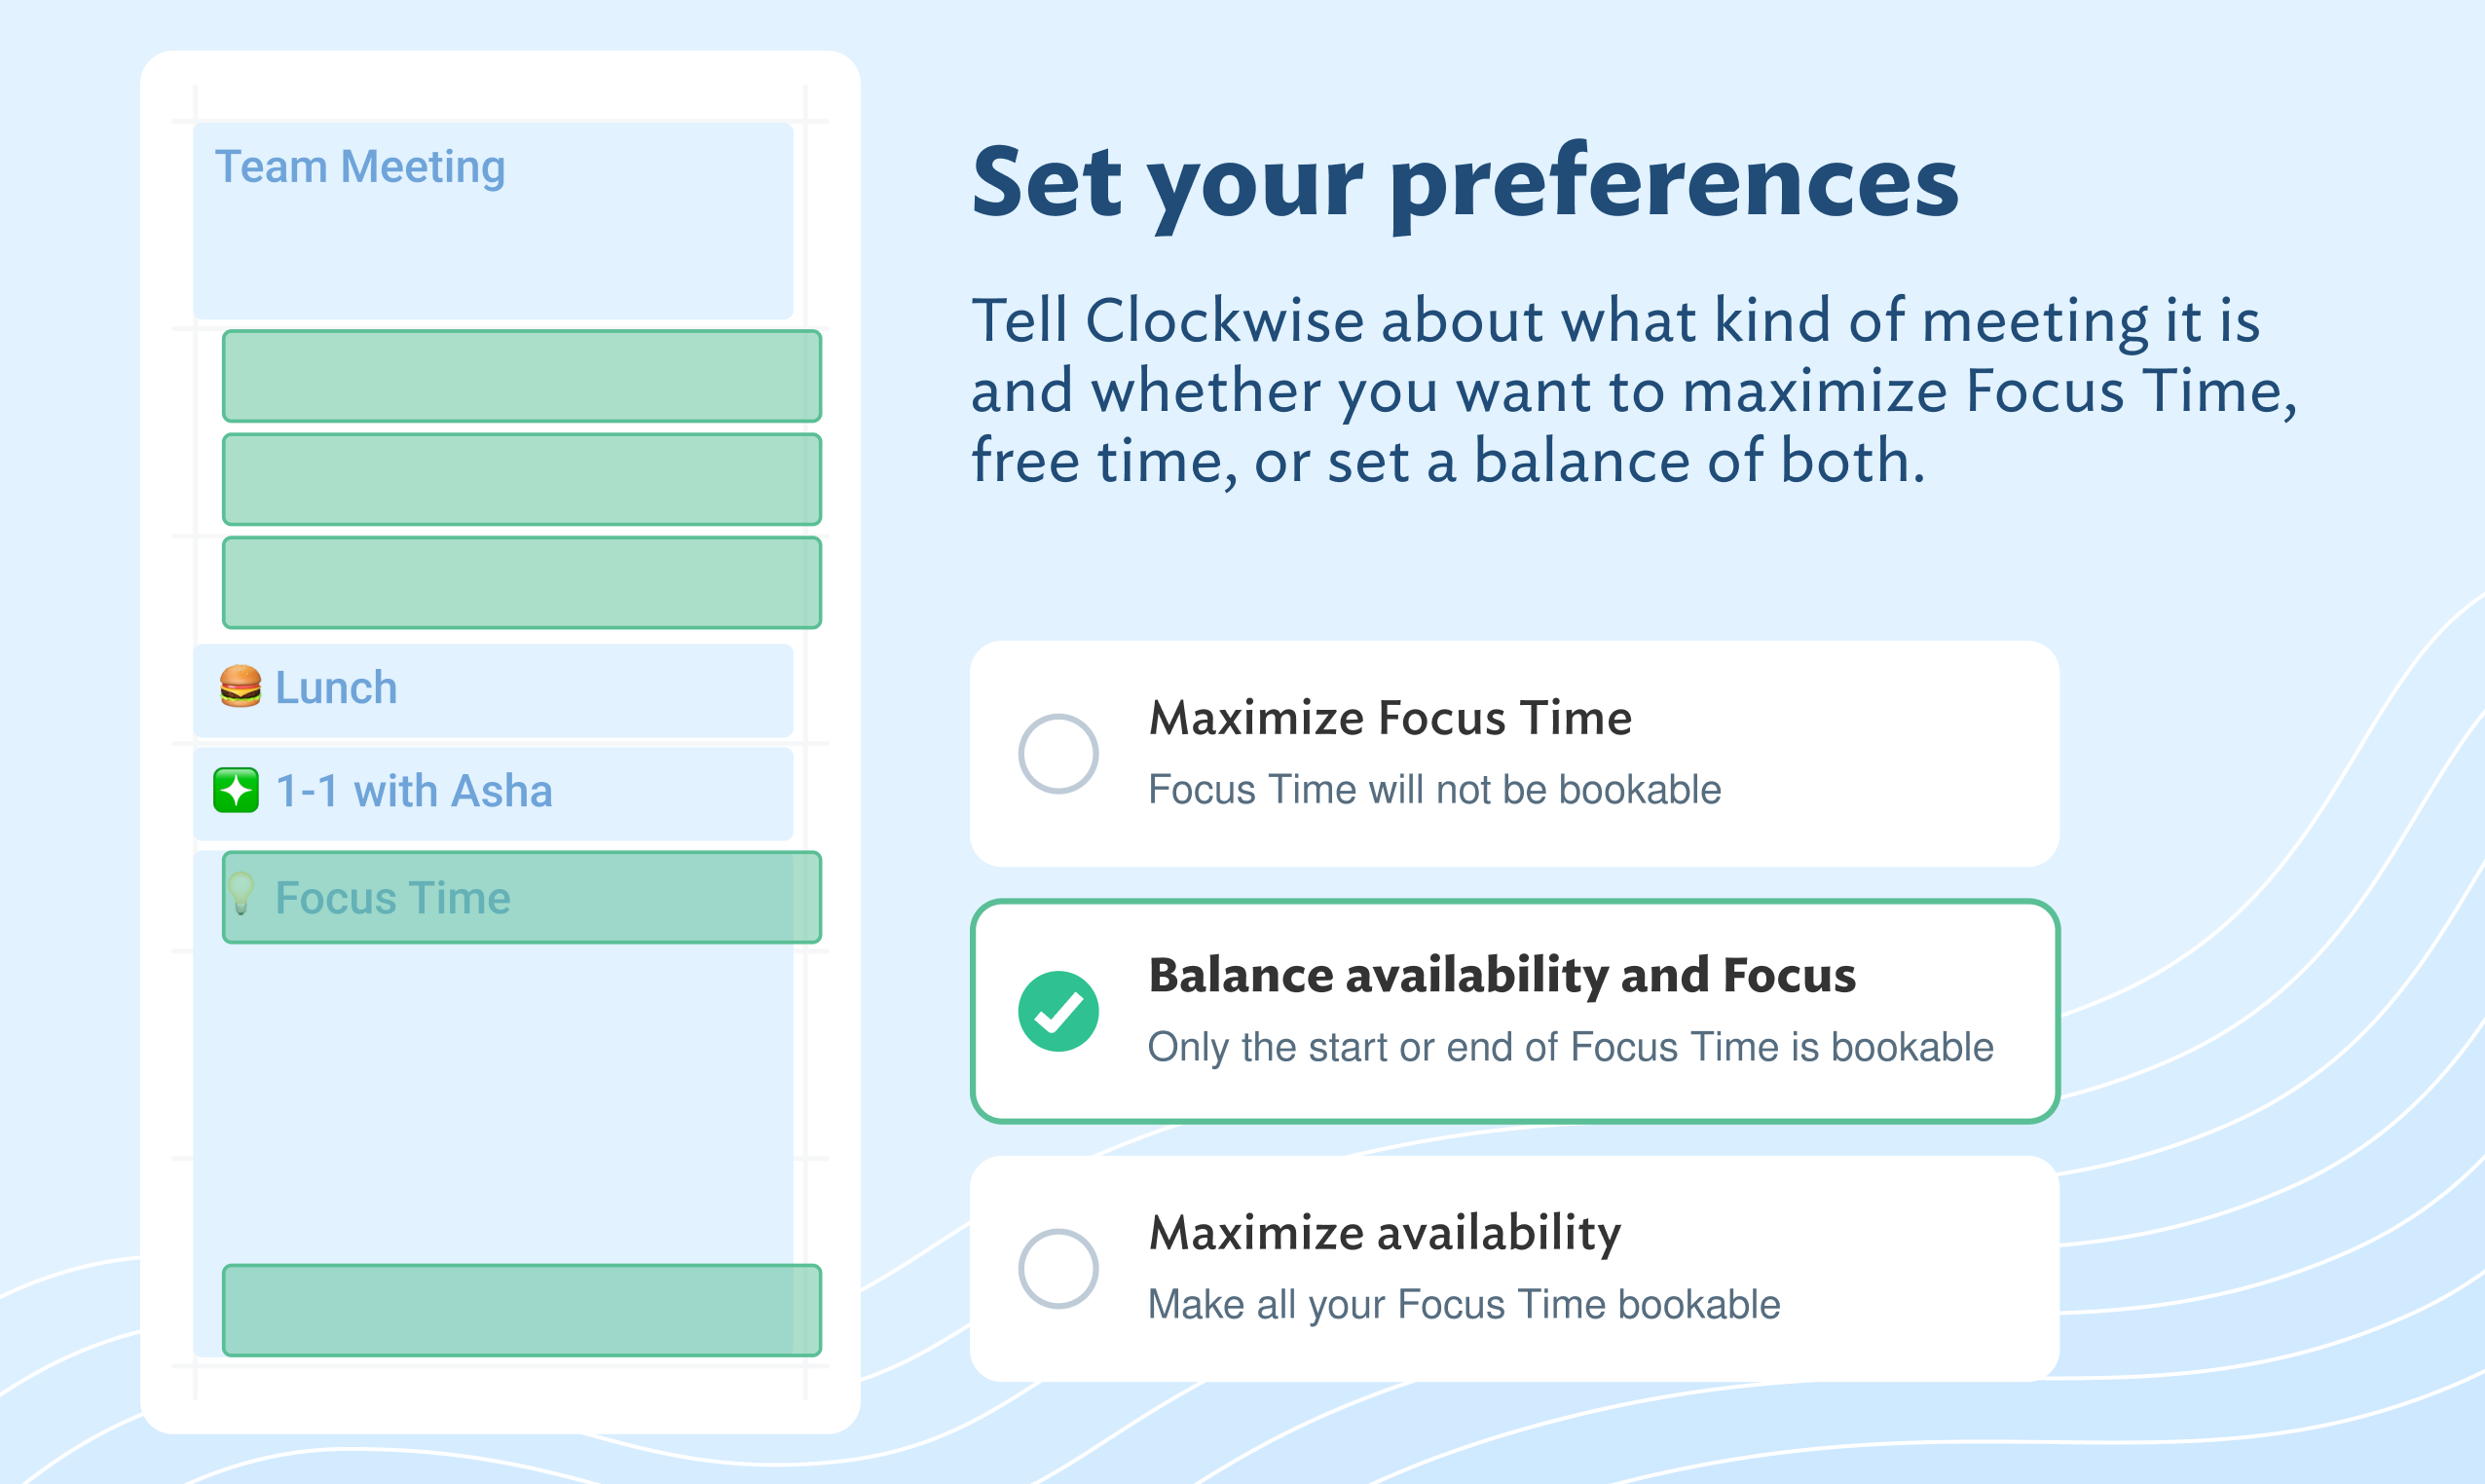This screenshot has height=1484, width=2485.
Task: Choose the Balance availability and Focus card
Action: click(x=1514, y=1011)
